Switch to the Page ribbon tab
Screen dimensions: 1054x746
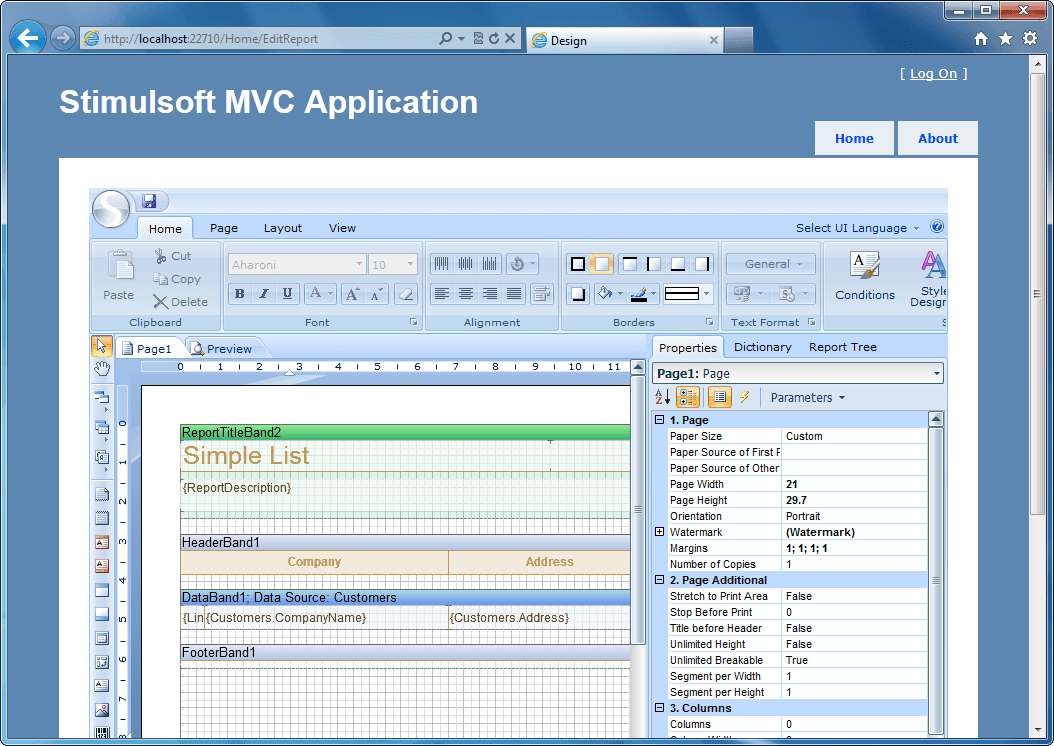[224, 228]
